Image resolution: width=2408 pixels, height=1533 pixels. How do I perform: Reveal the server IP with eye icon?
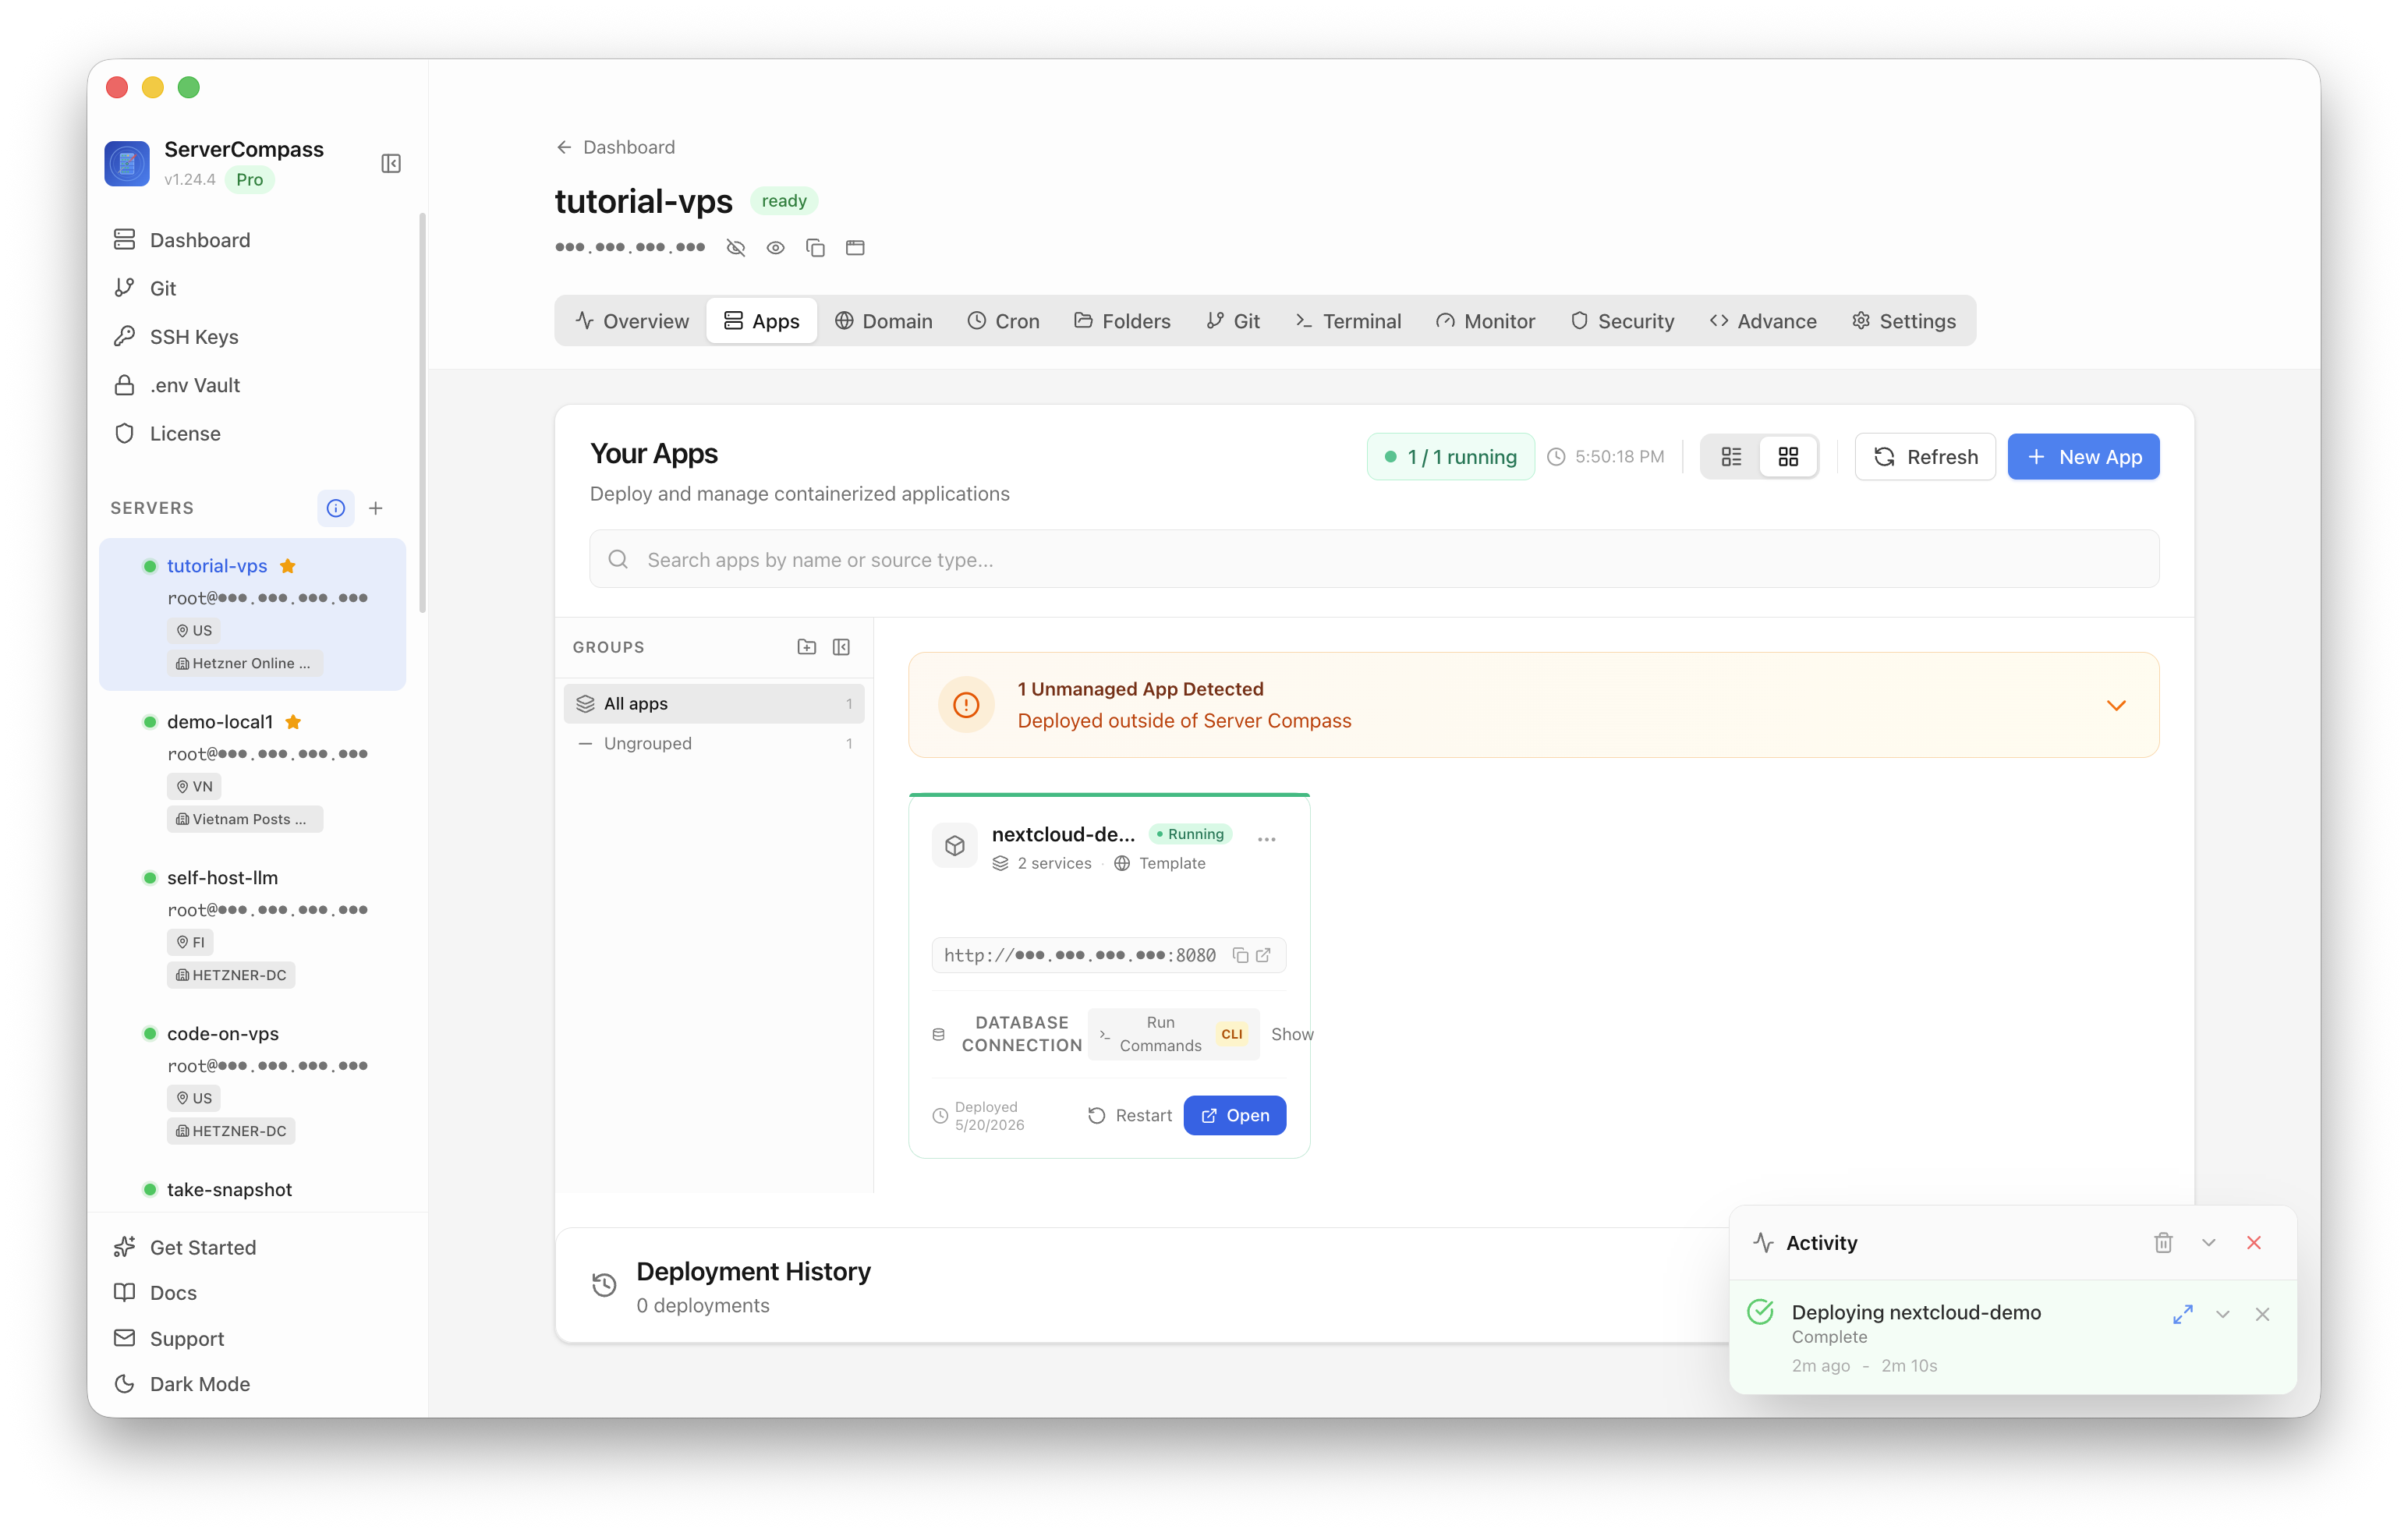tap(776, 247)
